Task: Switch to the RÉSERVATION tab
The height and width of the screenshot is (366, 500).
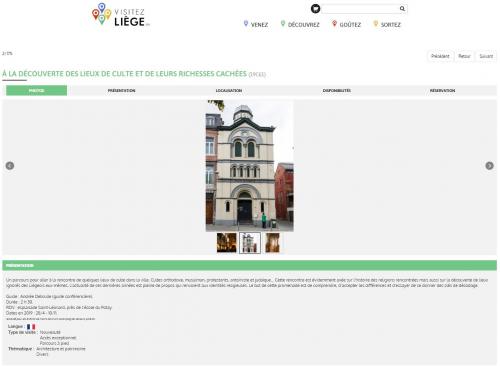Action: [442, 91]
